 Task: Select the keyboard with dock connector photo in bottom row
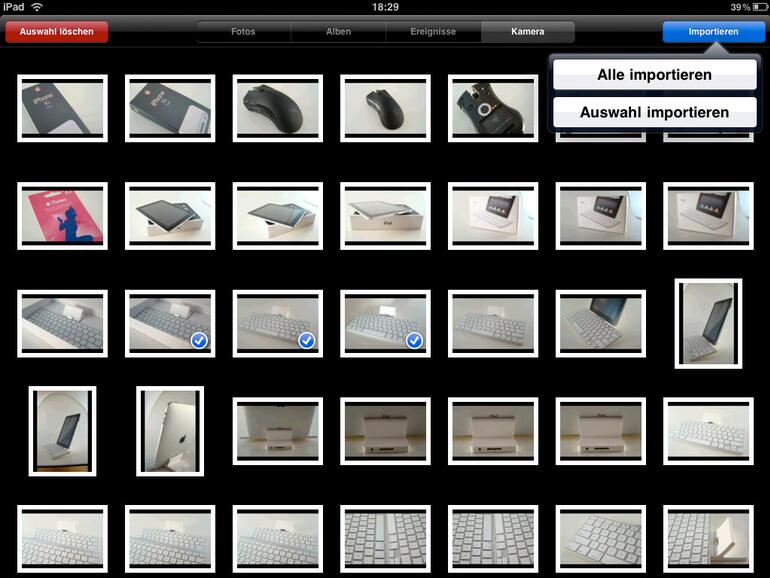click(x=708, y=539)
